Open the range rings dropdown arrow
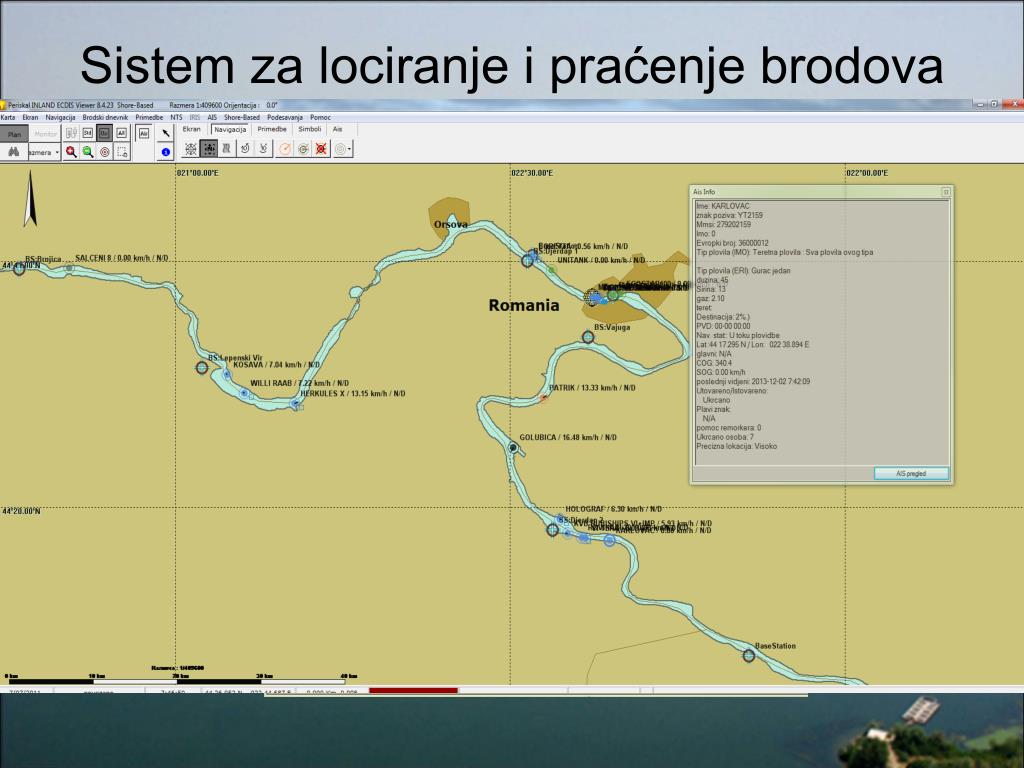Image resolution: width=1024 pixels, height=768 pixels. 350,149
